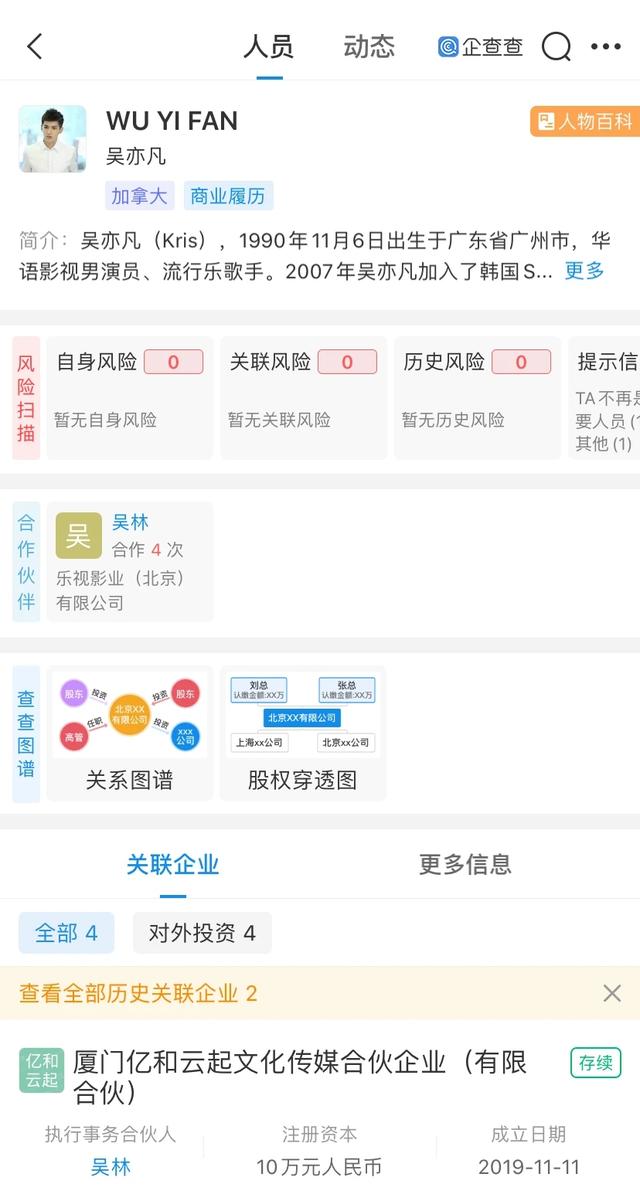This screenshot has height=1201, width=640.
Task: Open the search magnifier icon
Action: click(x=556, y=46)
